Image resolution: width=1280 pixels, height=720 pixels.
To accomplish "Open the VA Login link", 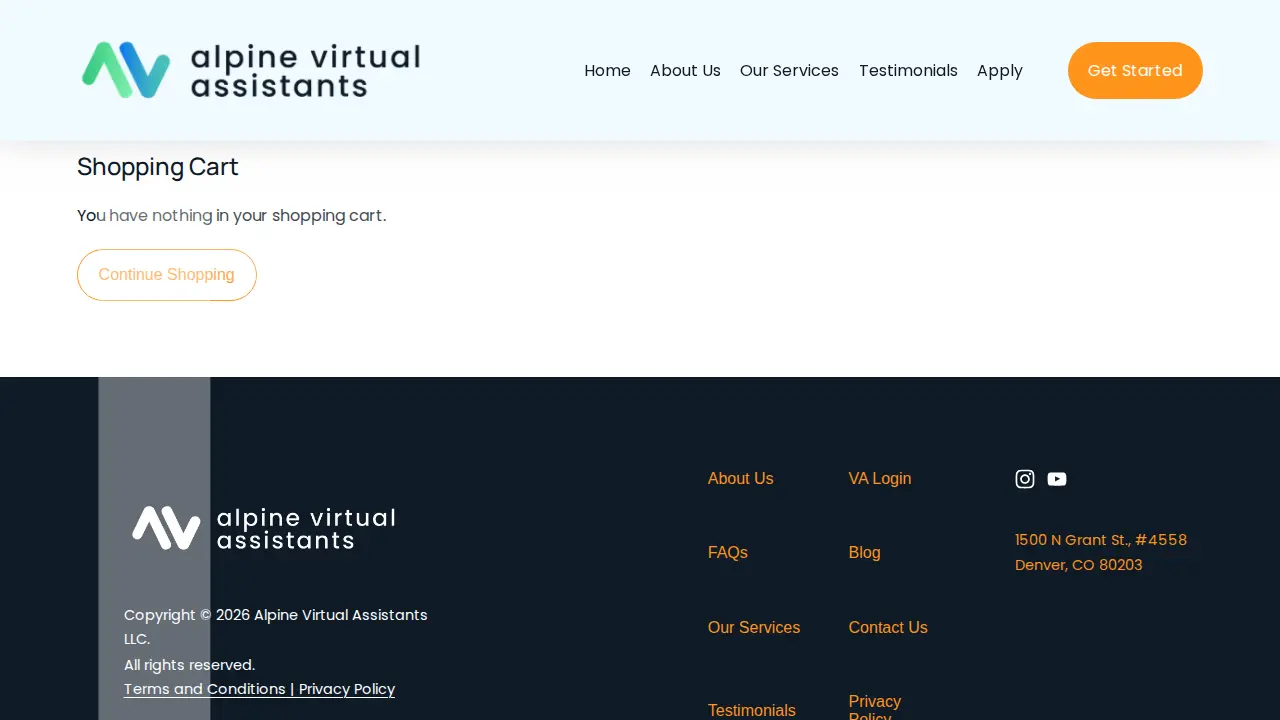I will [x=880, y=478].
